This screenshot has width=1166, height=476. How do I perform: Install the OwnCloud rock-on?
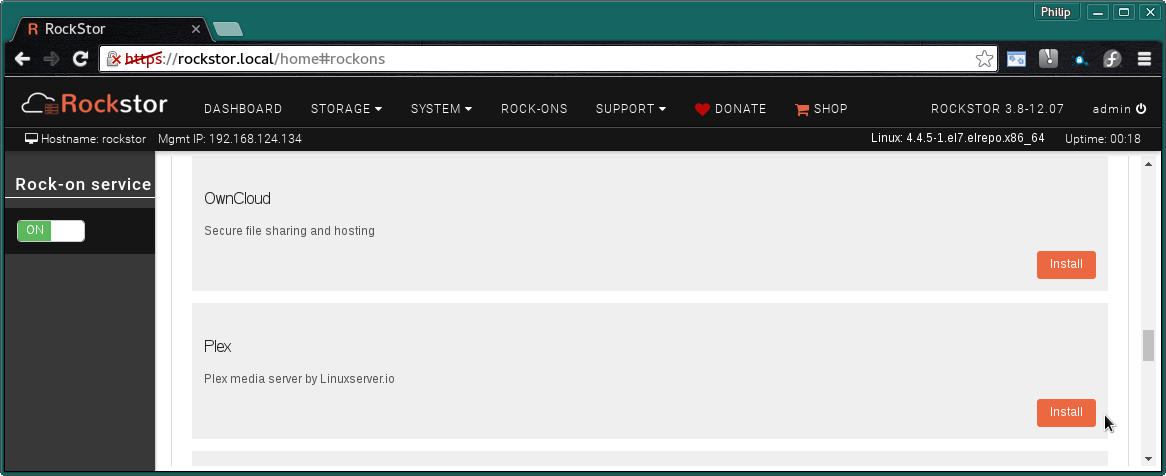pos(1066,265)
